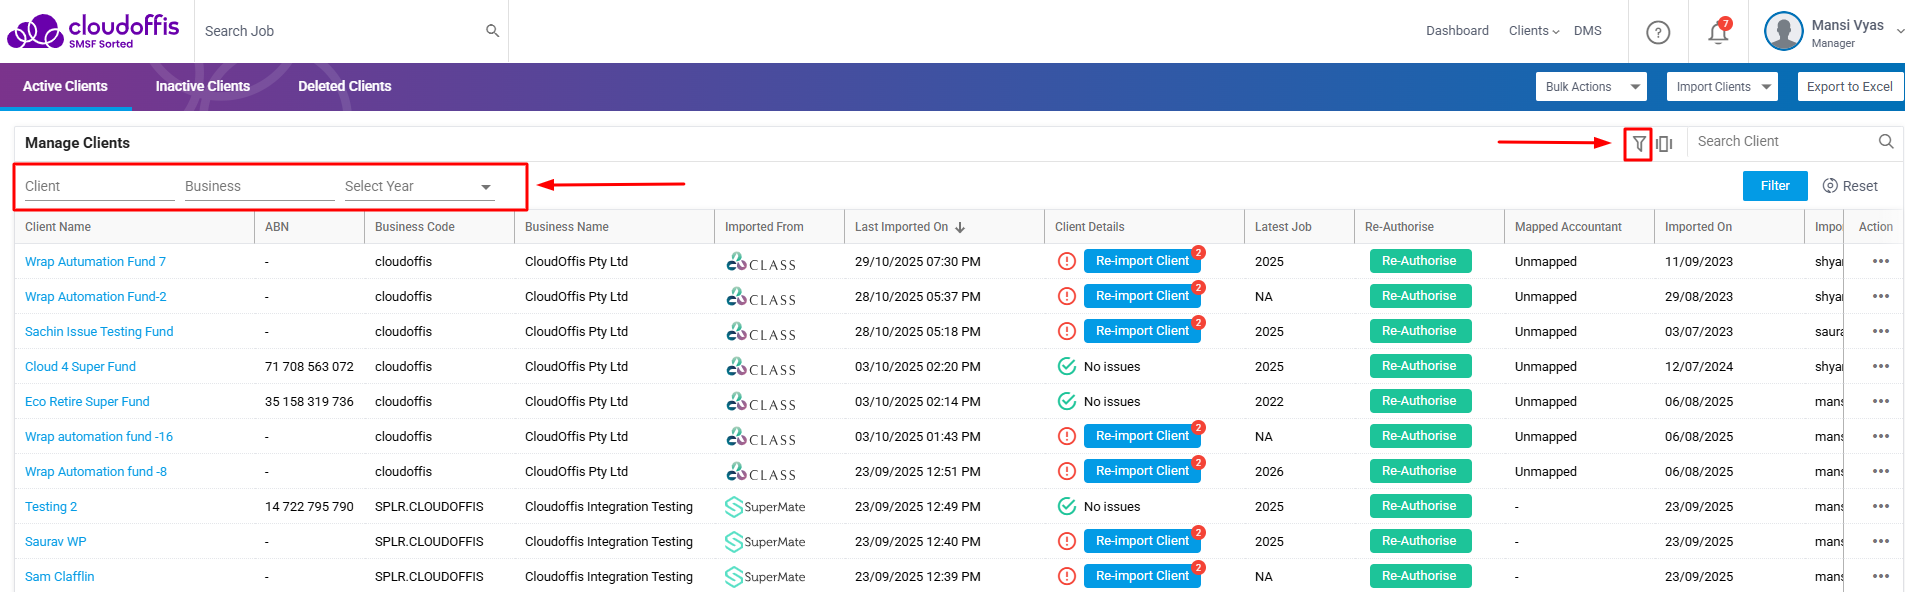Viewport: 1905px width, 592px height.
Task: Open the Bulk Actions dropdown
Action: point(1590,87)
